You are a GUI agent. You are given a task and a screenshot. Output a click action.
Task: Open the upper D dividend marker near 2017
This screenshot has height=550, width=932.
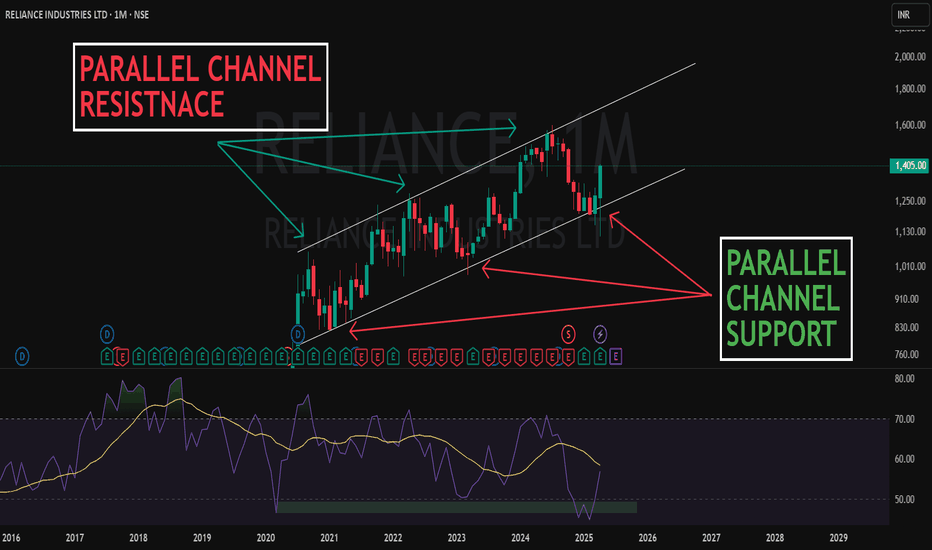[x=107, y=334]
